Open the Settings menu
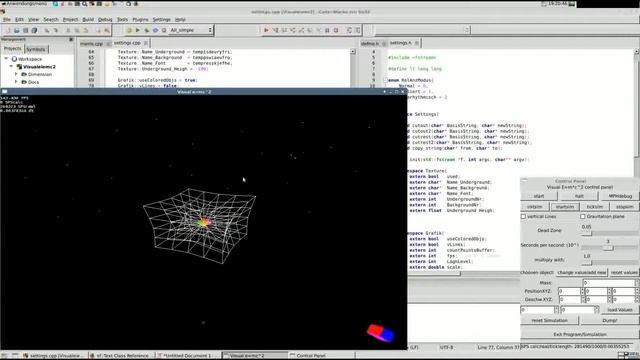This screenshot has height=360, width=640. (x=162, y=20)
